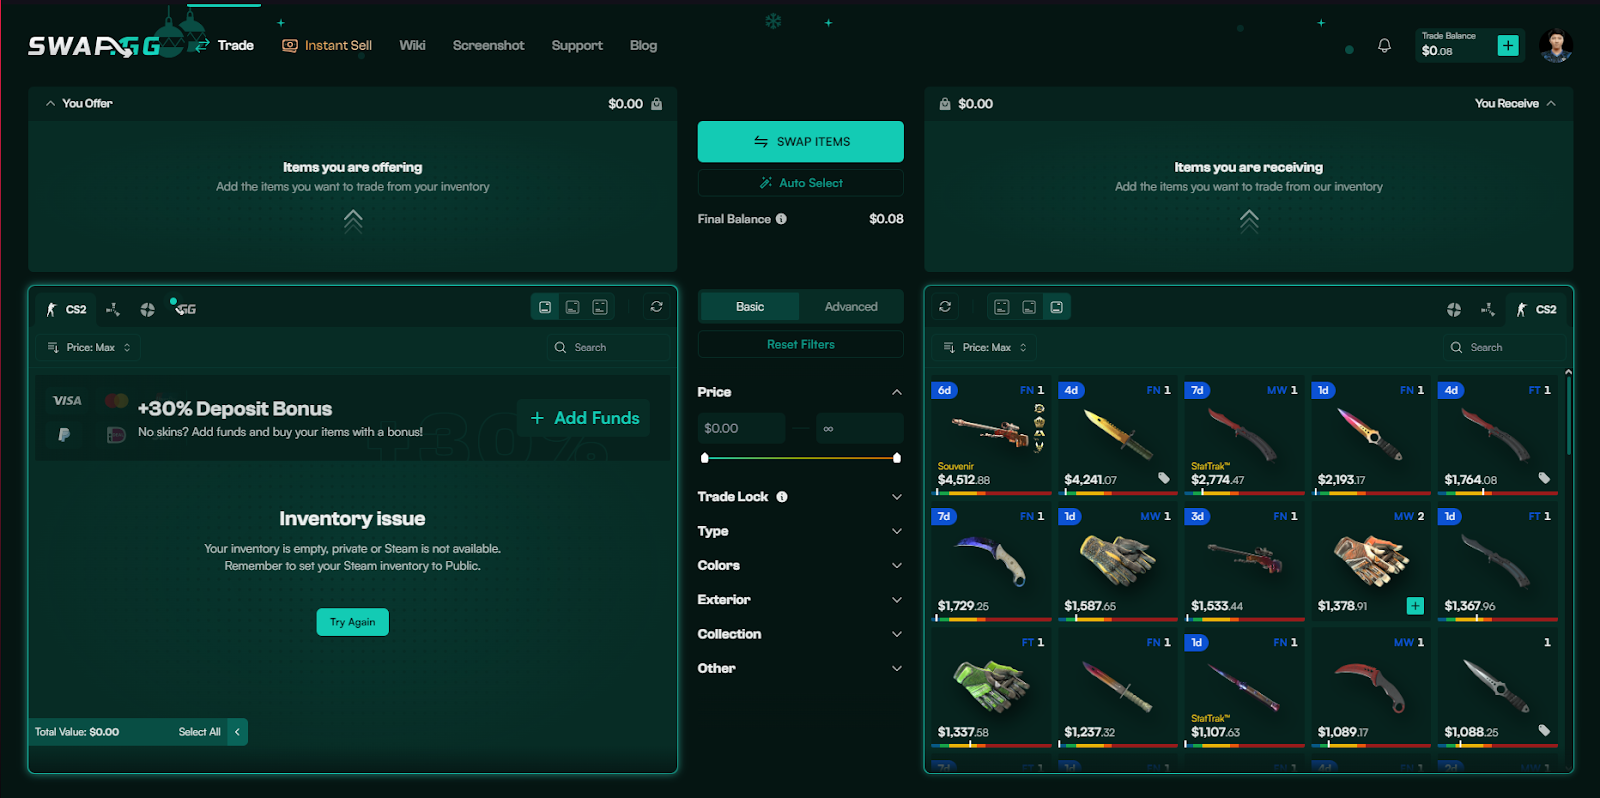Open the Support page
Viewport: 1600px width, 798px height.
tap(577, 45)
